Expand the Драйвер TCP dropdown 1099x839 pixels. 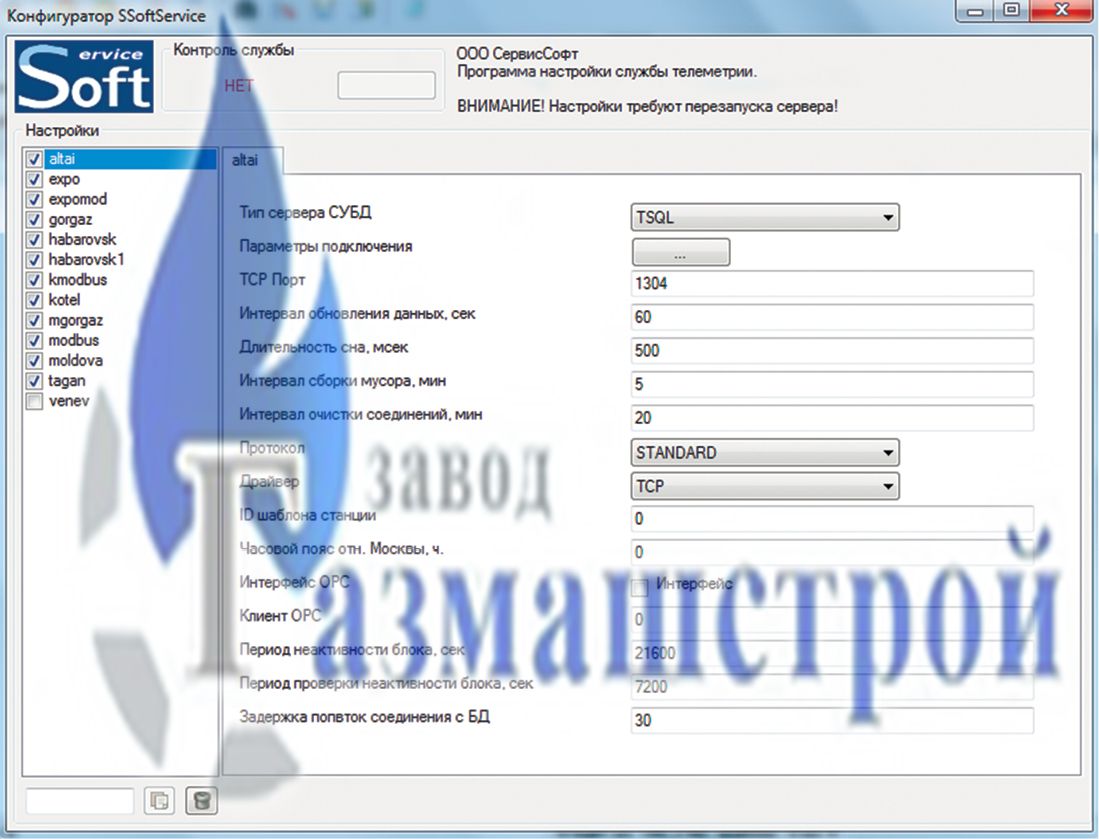765,486
